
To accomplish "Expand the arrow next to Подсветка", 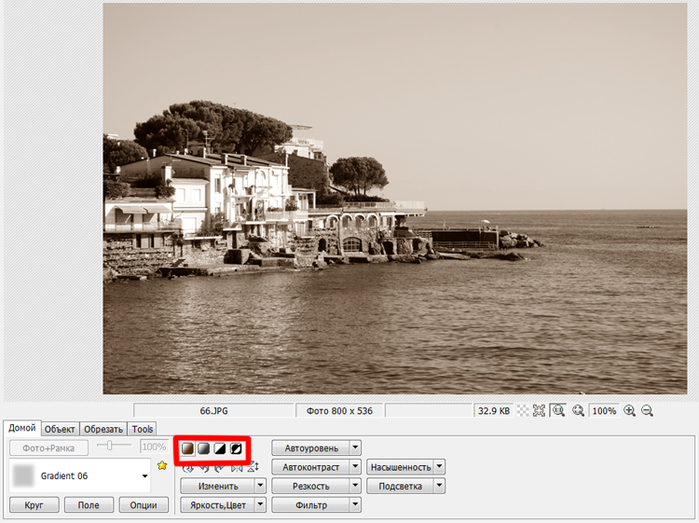I will tap(440, 486).
